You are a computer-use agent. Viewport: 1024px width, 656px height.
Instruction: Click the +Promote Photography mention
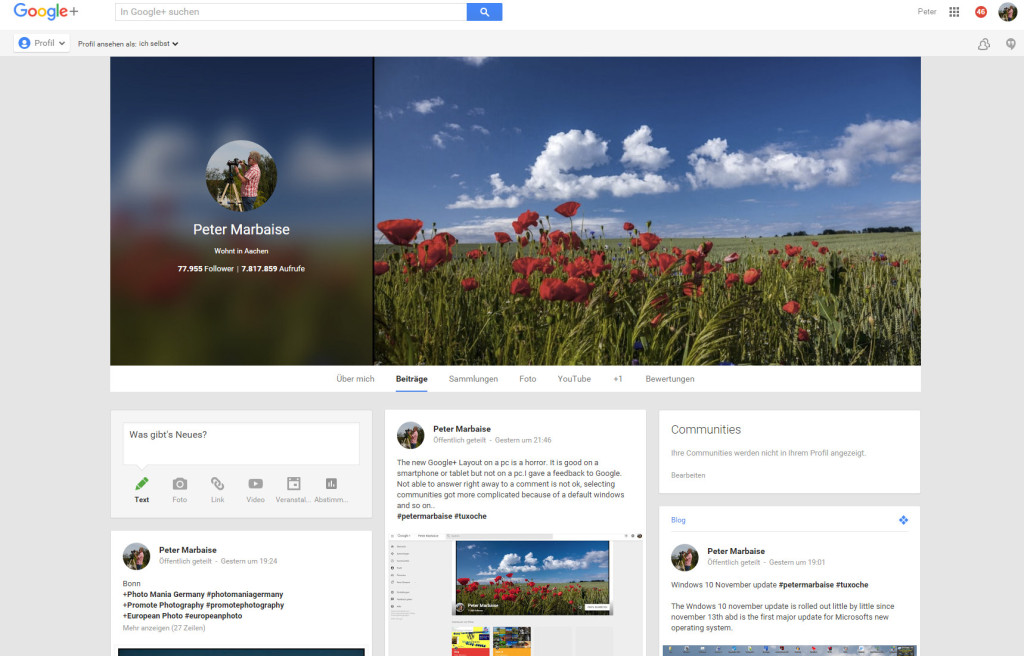coord(163,605)
